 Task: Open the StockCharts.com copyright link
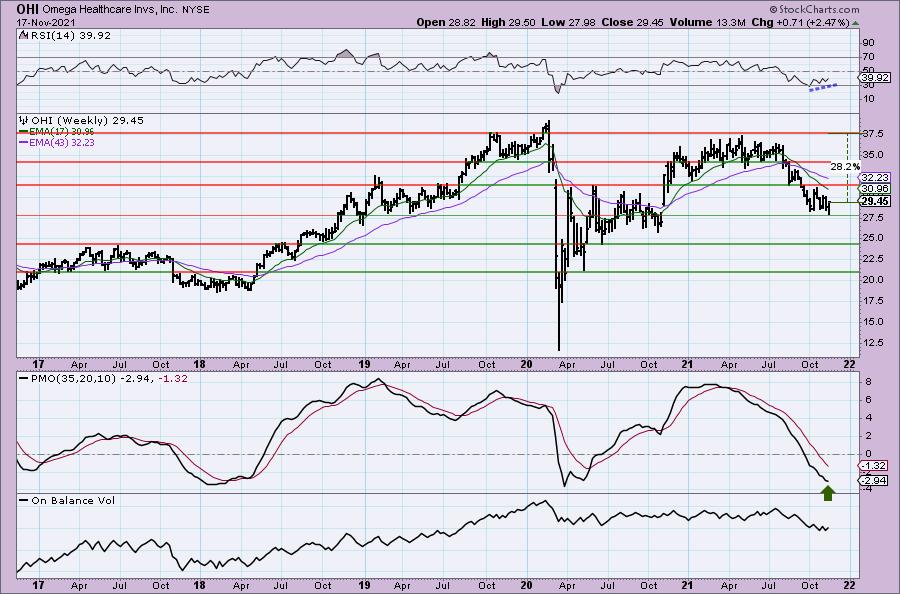tap(814, 9)
